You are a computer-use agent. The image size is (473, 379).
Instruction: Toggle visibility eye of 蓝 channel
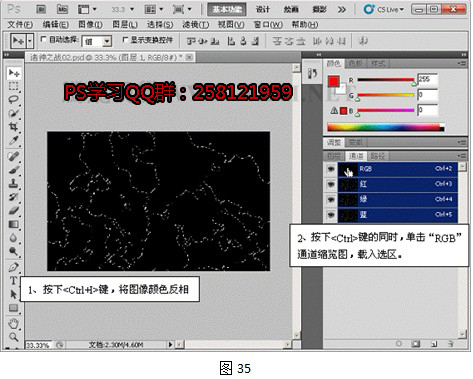331,214
